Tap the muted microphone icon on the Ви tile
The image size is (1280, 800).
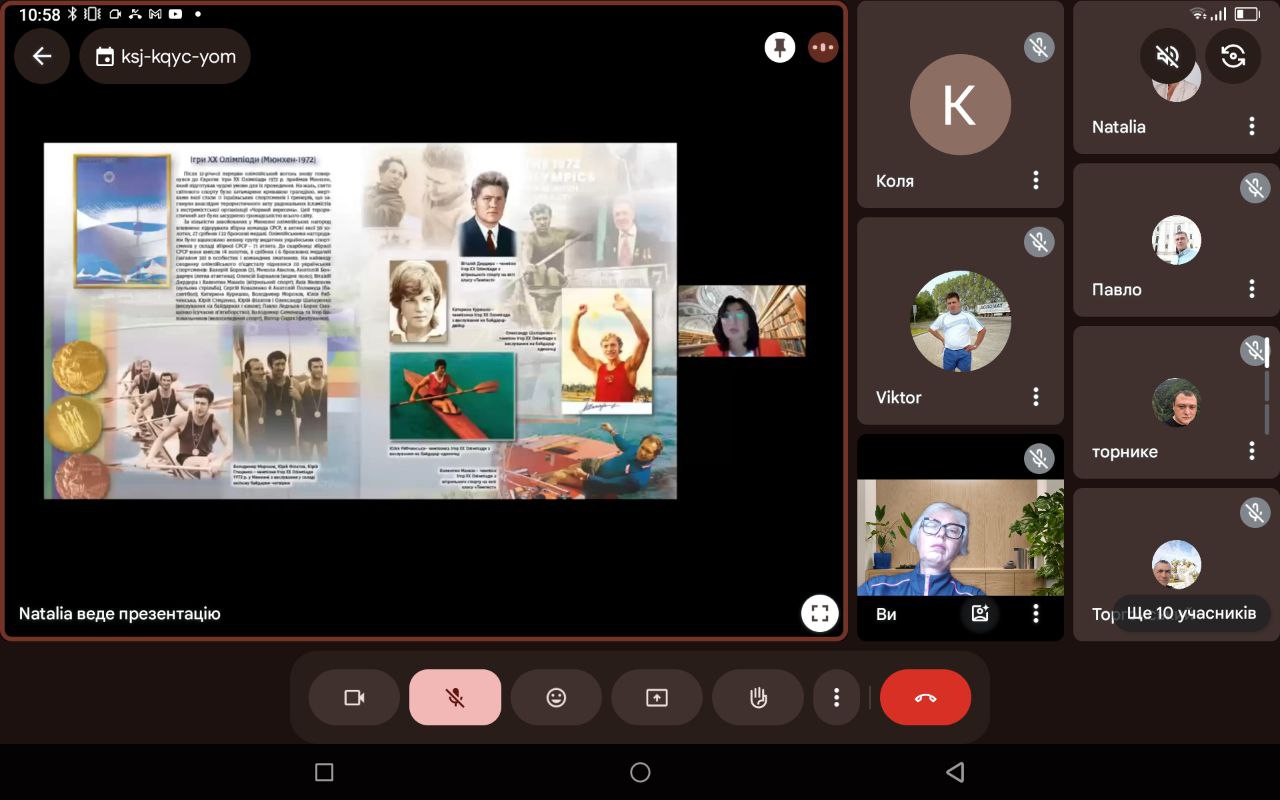click(1039, 458)
